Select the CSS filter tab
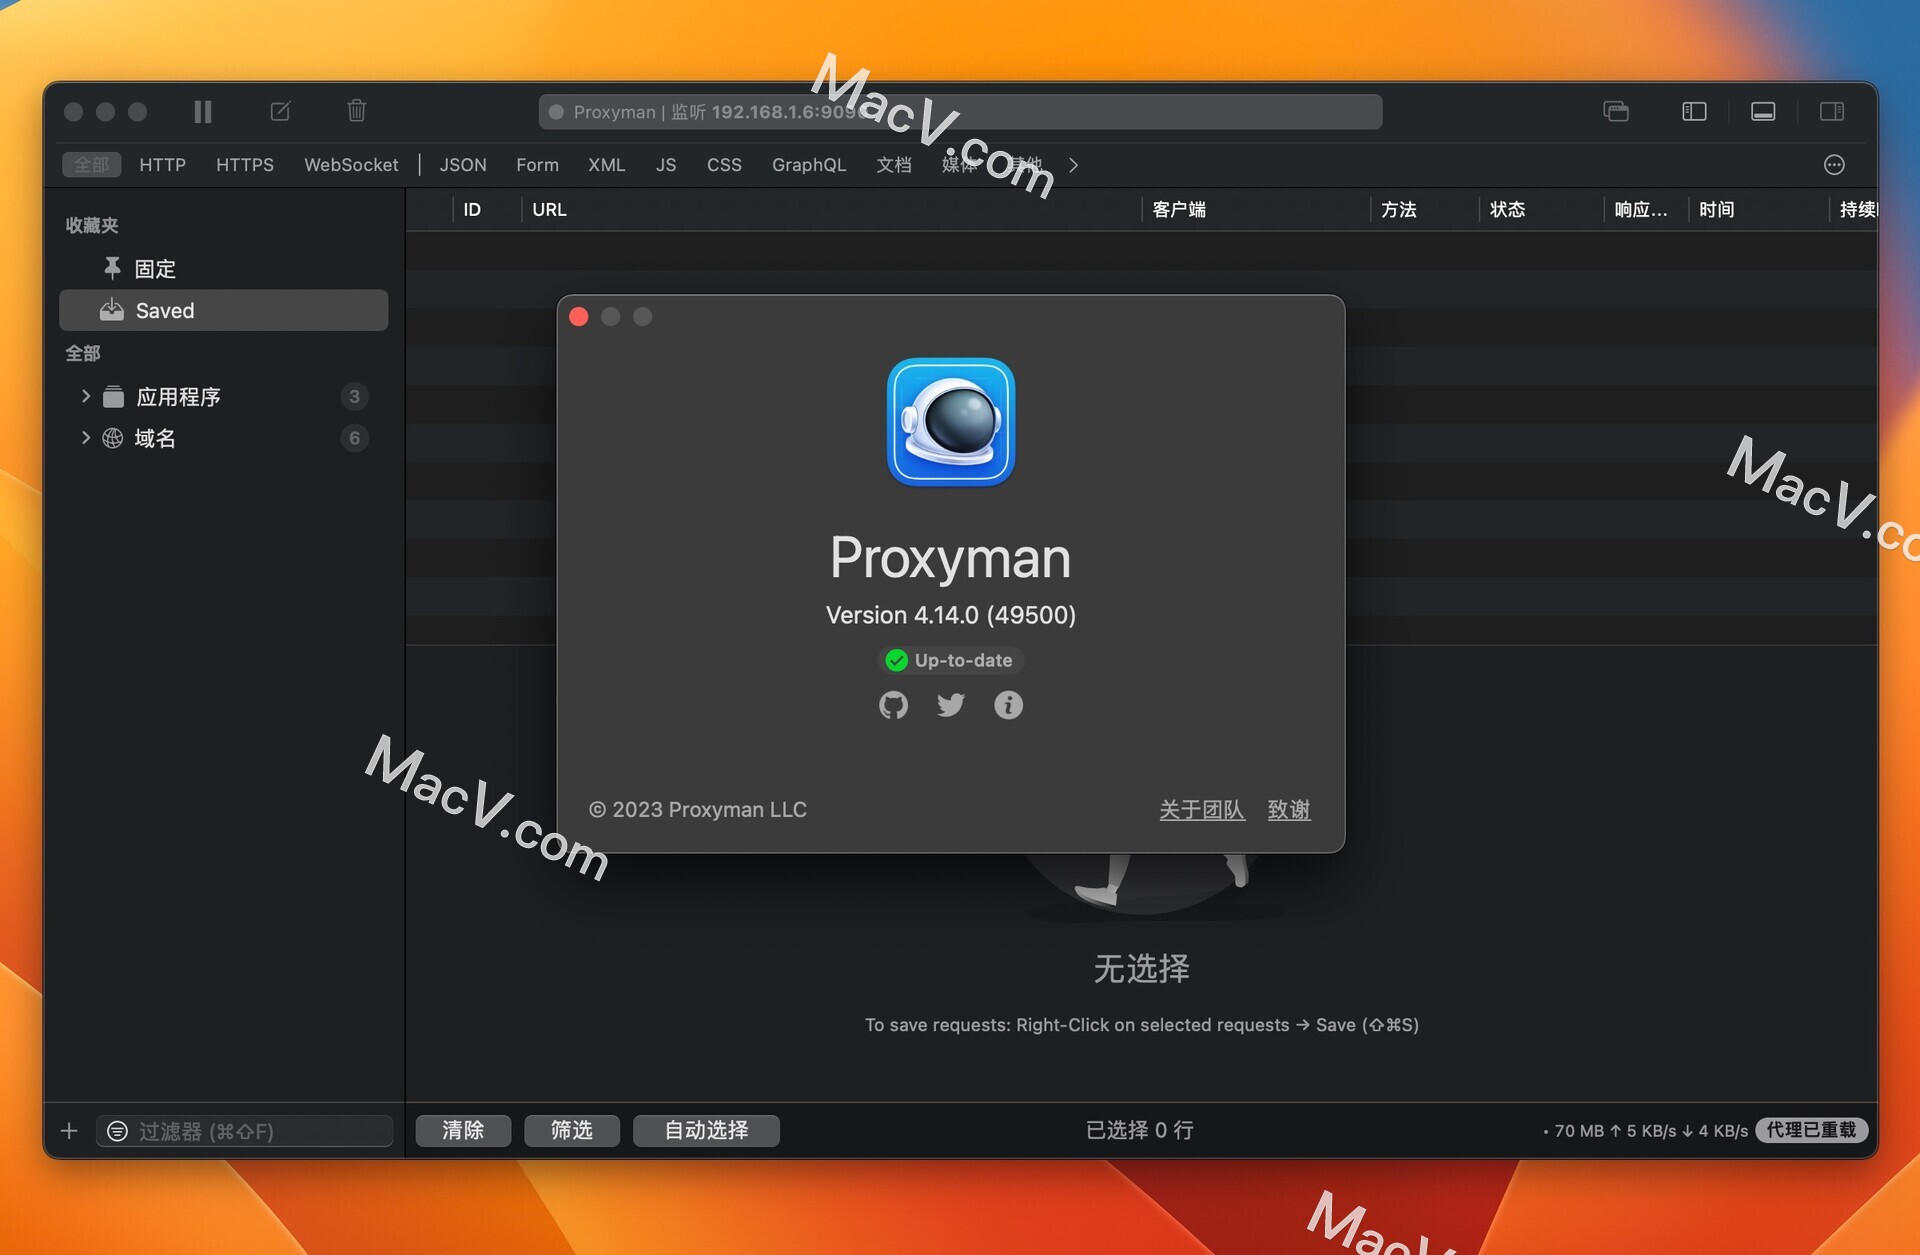This screenshot has width=1920, height=1255. coord(724,165)
